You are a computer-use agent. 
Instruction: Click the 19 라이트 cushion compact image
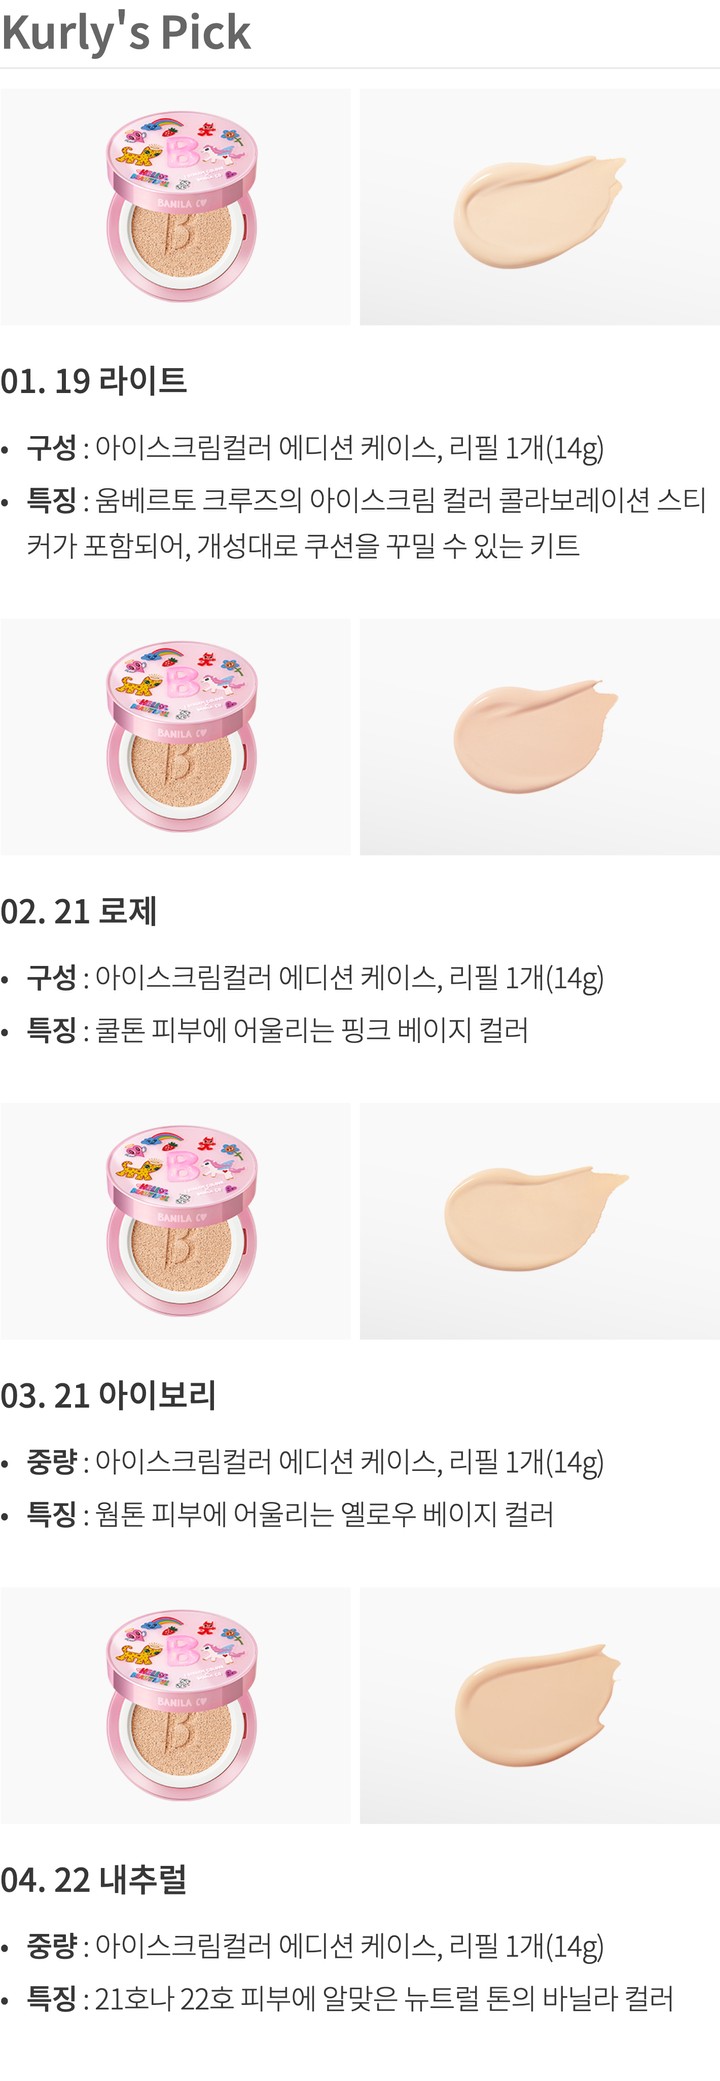coord(175,207)
